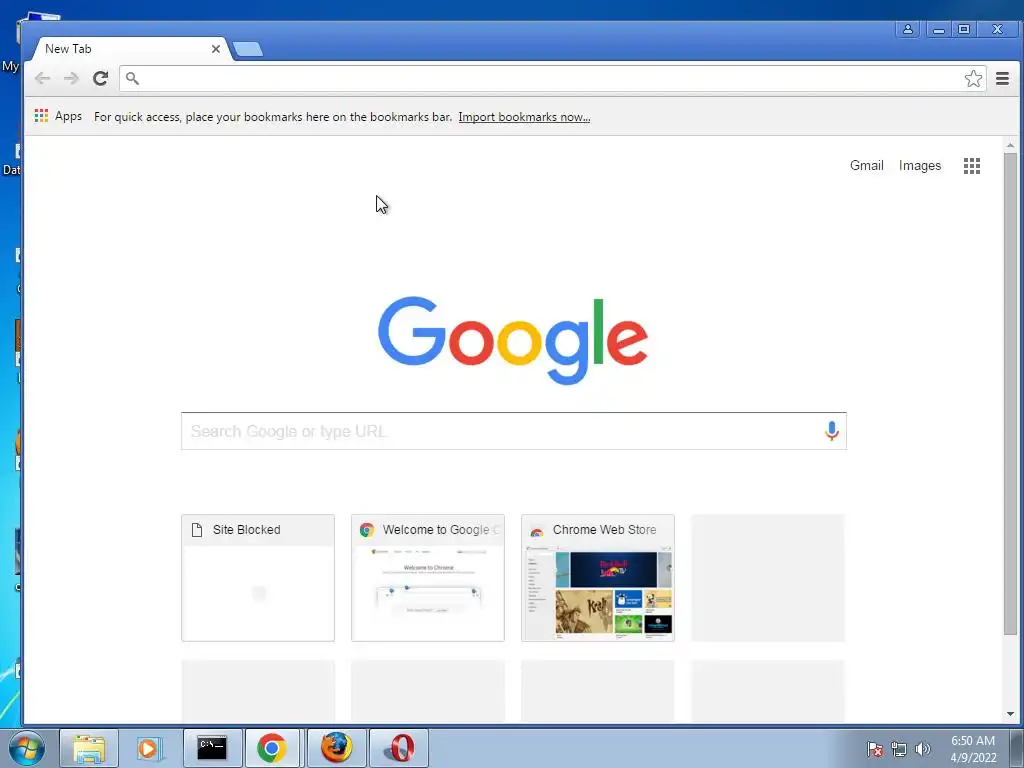This screenshot has width=1024, height=768.
Task: Open the Google apps grid
Action: tap(972, 166)
